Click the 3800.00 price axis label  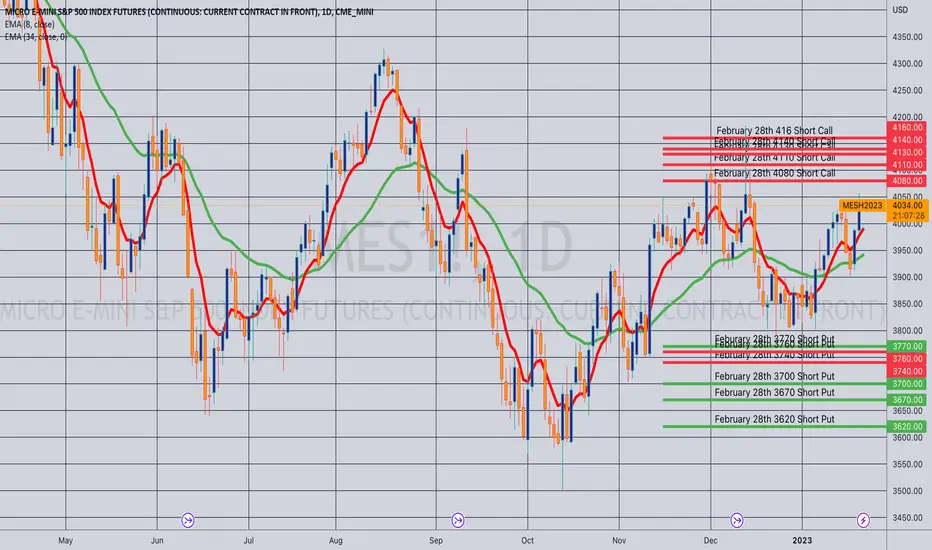point(908,331)
